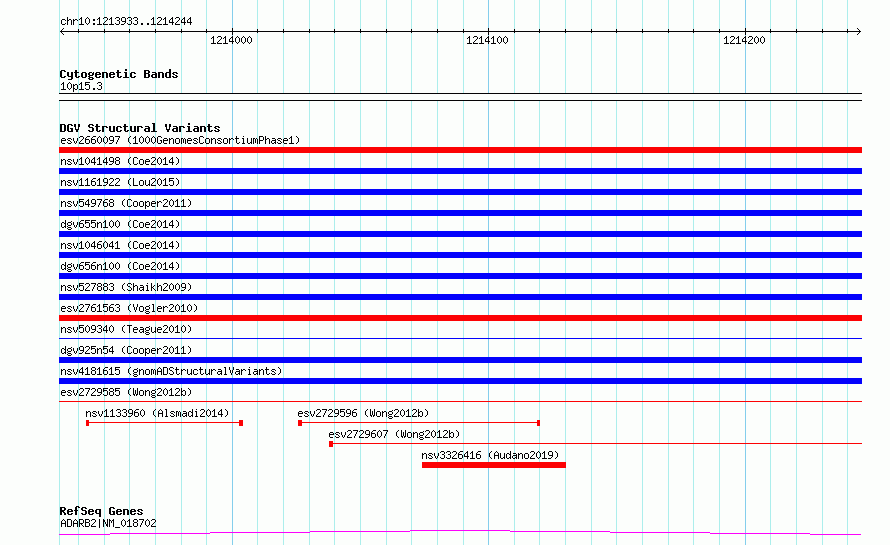
Task: Click the thin nsv509340 blue line
Action: pyautogui.click(x=460, y=339)
